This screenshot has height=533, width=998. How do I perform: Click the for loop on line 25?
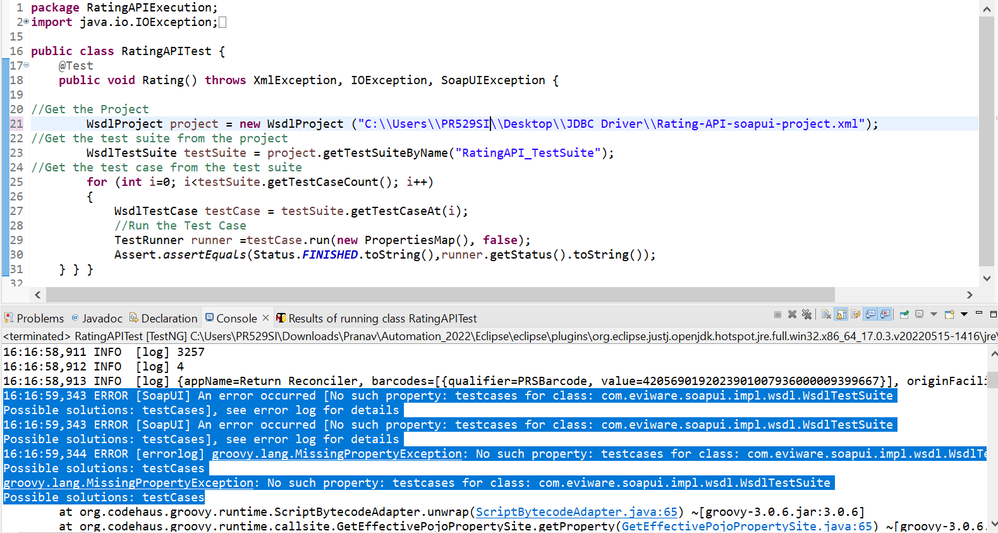click(260, 182)
